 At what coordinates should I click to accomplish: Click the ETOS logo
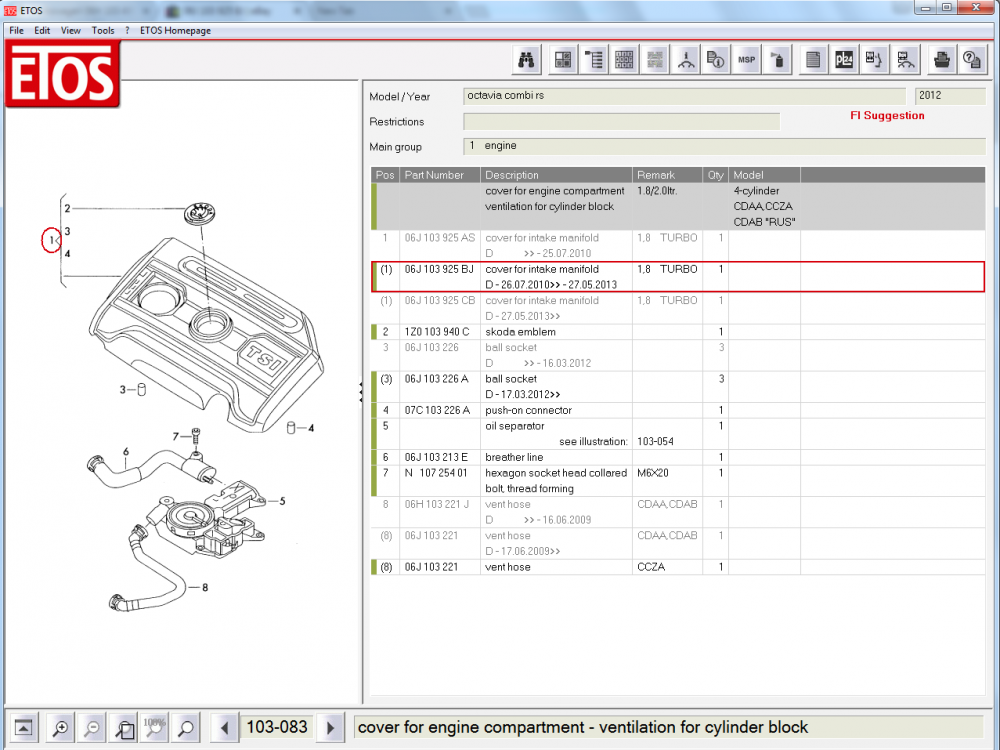coord(62,75)
